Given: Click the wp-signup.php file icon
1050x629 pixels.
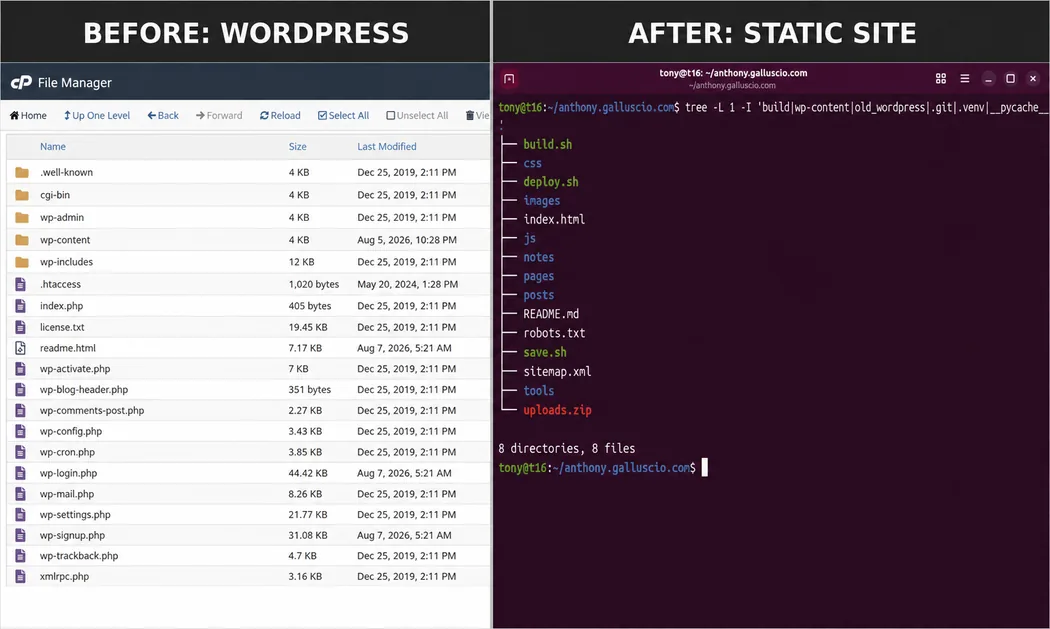Looking at the screenshot, I should click(21, 535).
